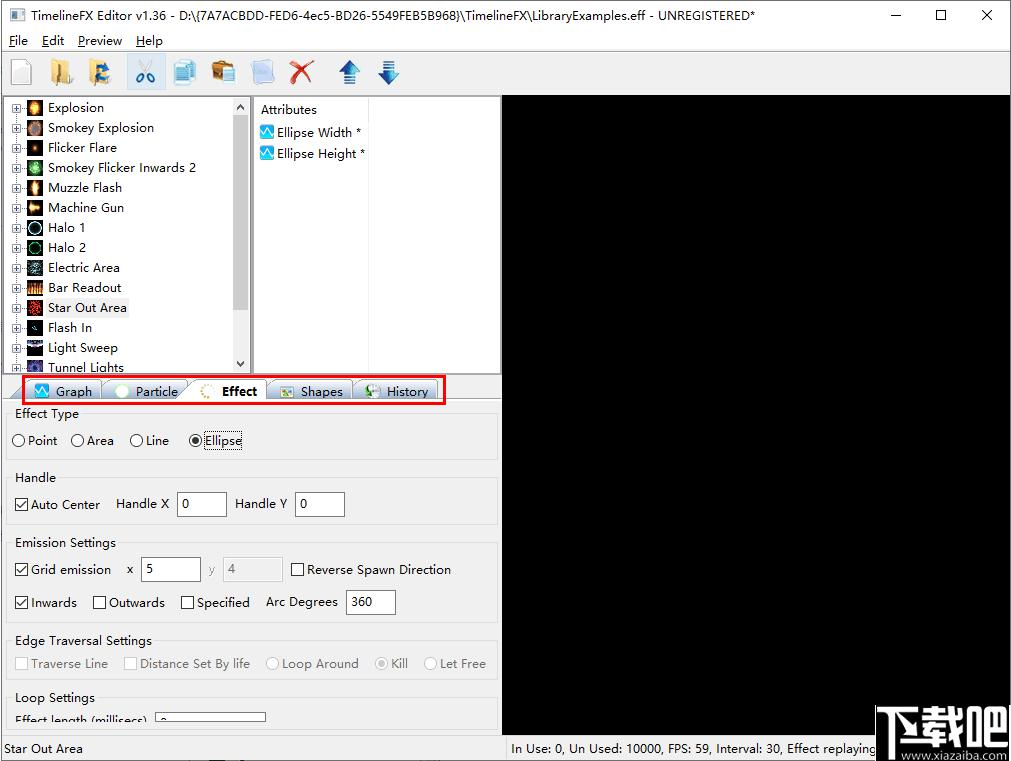Screen dimensions: 1011x761
Task: Uncheck the Auto Center checkbox
Action: (21, 504)
